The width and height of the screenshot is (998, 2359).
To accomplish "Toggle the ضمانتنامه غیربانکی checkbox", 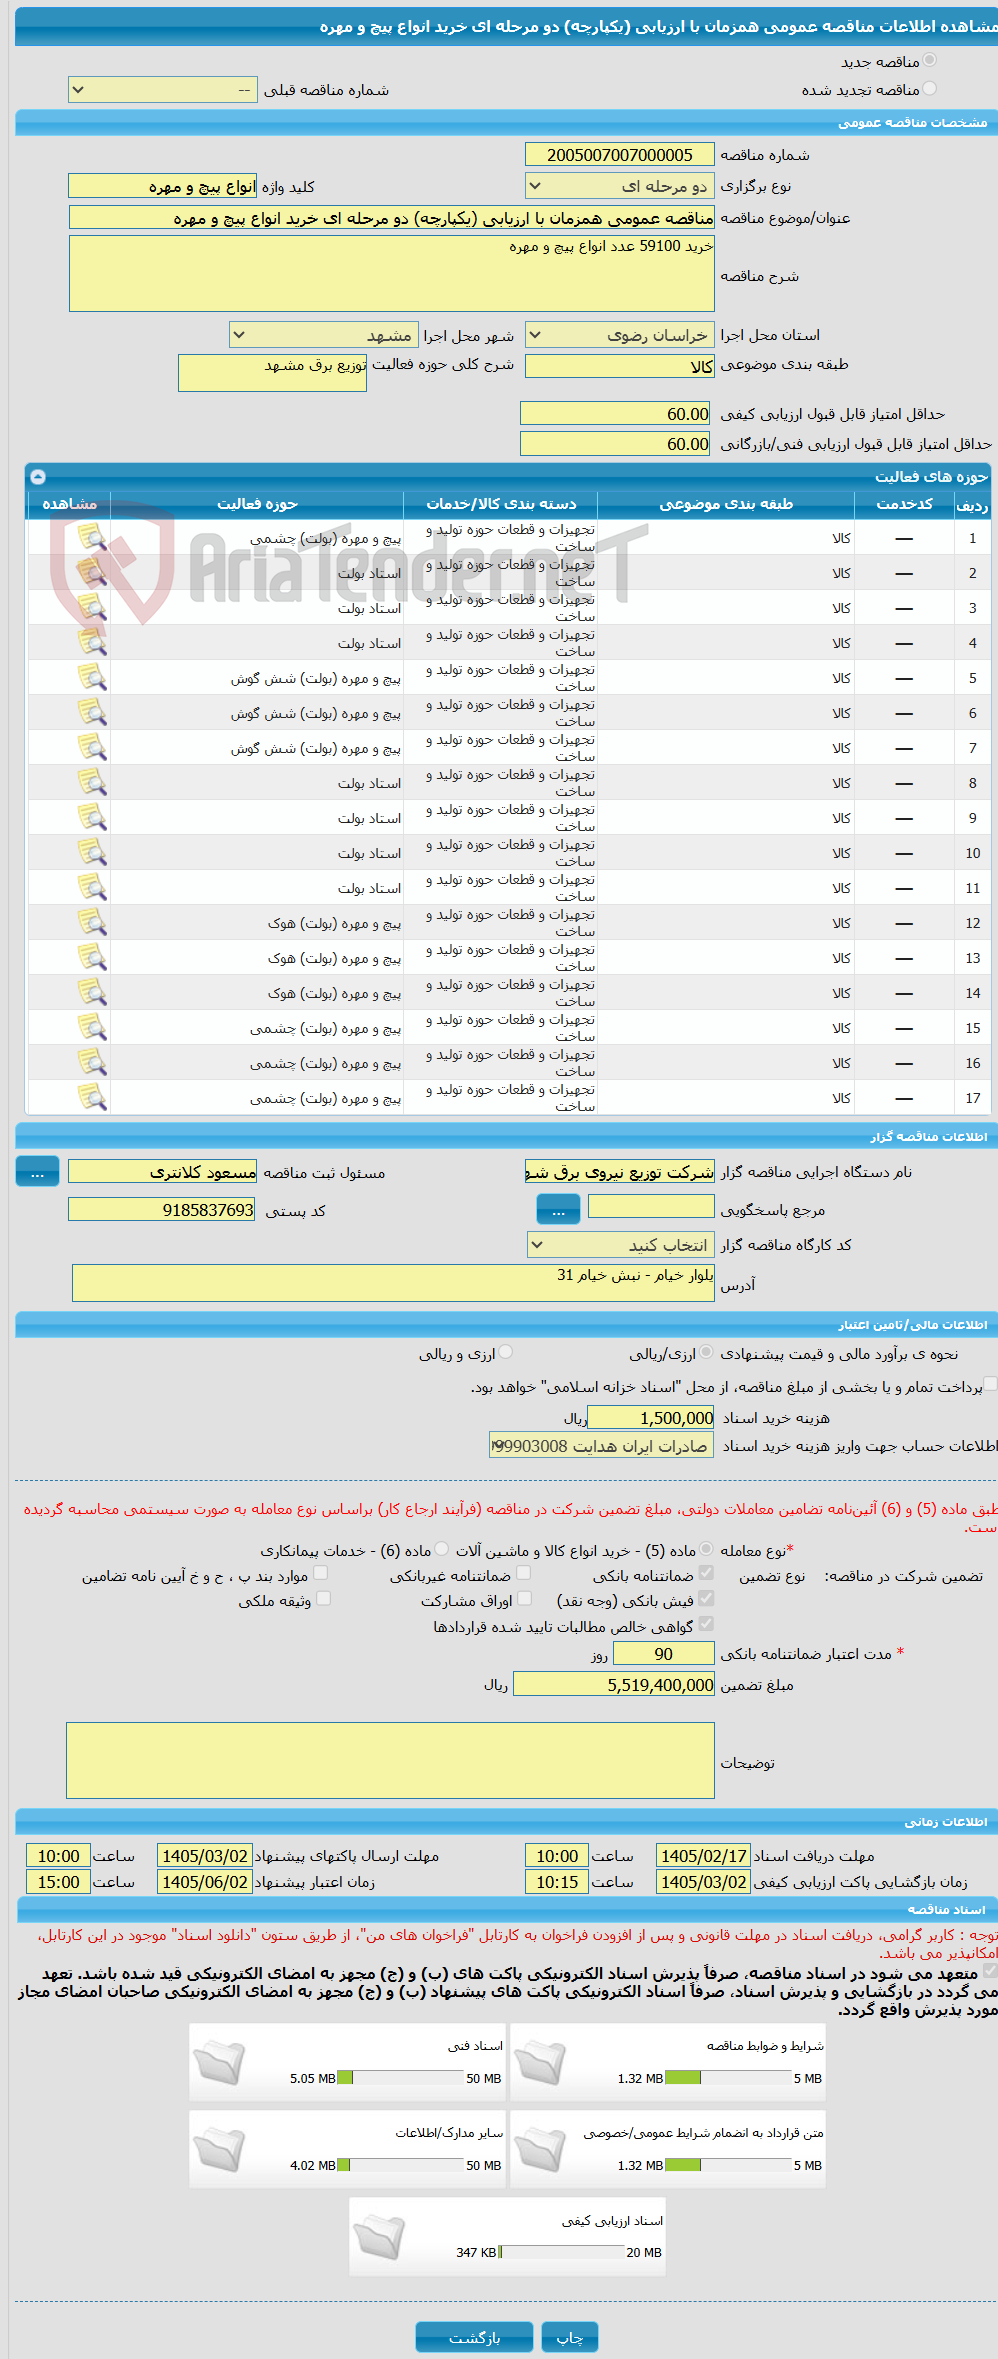I will click(523, 1574).
